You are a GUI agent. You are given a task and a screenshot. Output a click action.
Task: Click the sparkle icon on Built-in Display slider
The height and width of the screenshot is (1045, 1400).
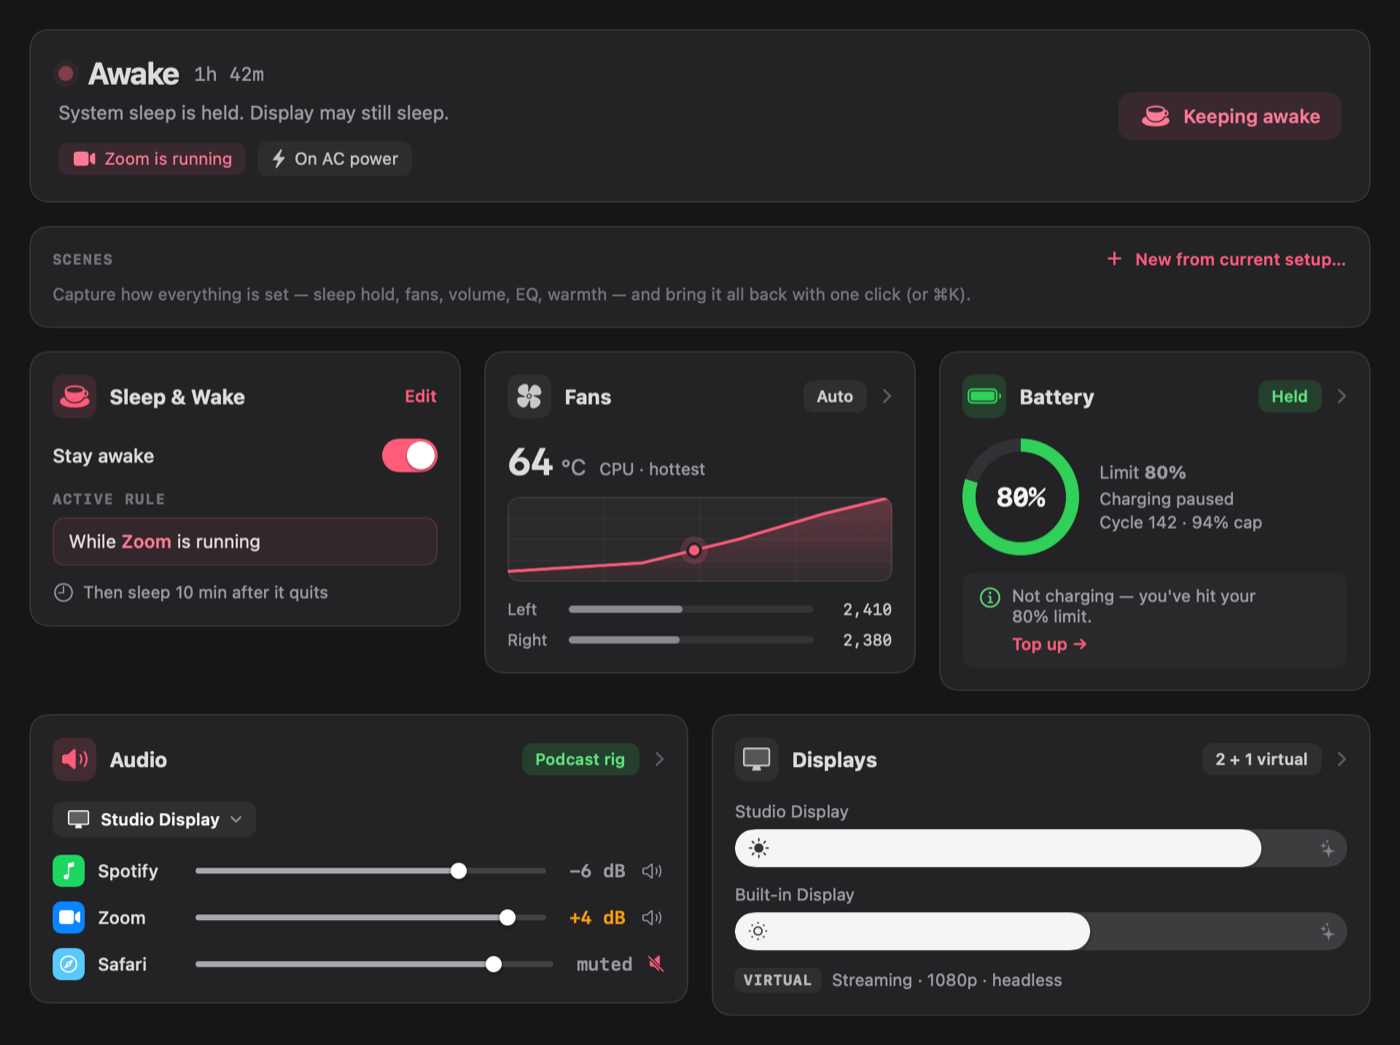[1327, 932]
